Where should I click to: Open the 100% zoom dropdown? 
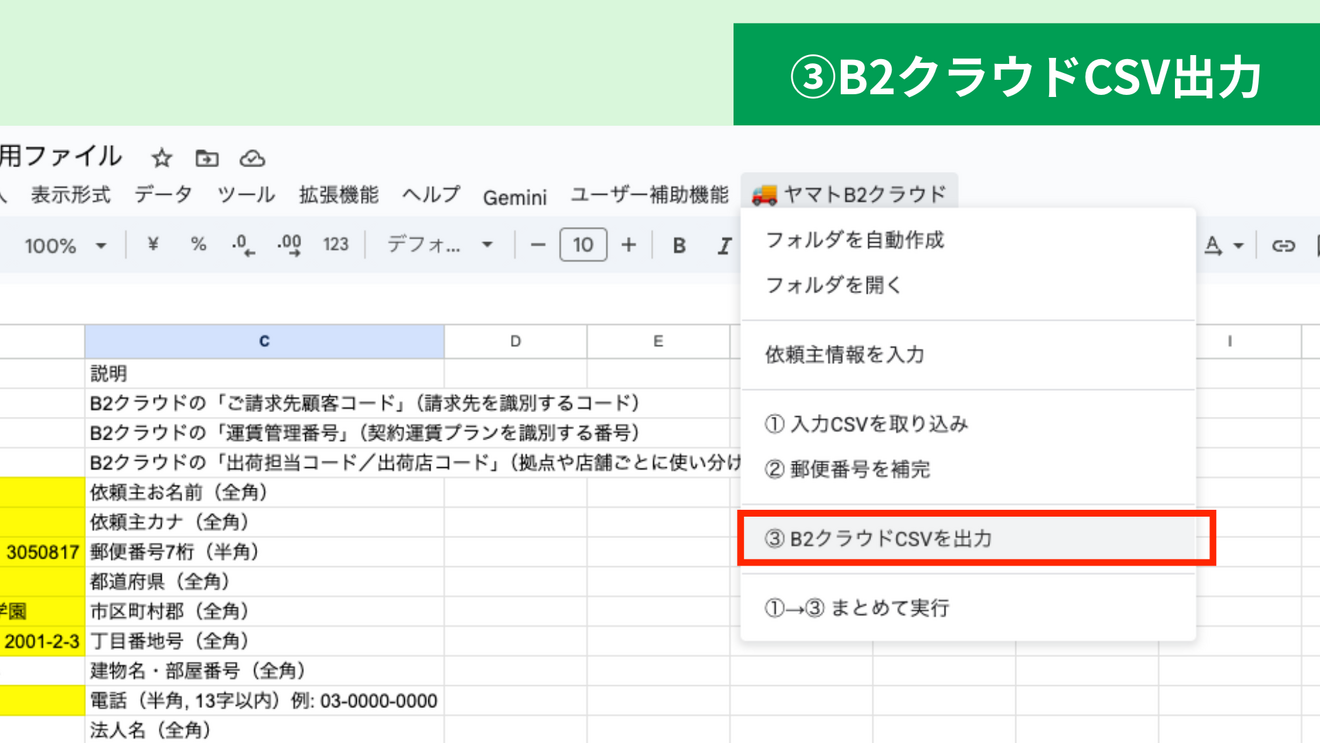(65, 245)
